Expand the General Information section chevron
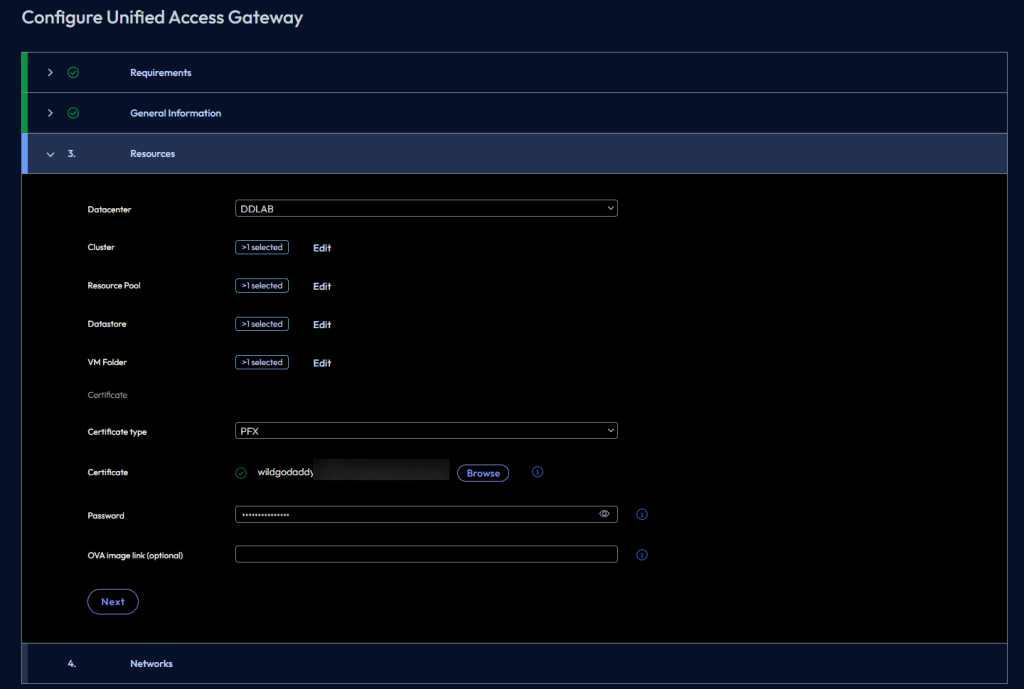The height and width of the screenshot is (689, 1024). point(50,113)
